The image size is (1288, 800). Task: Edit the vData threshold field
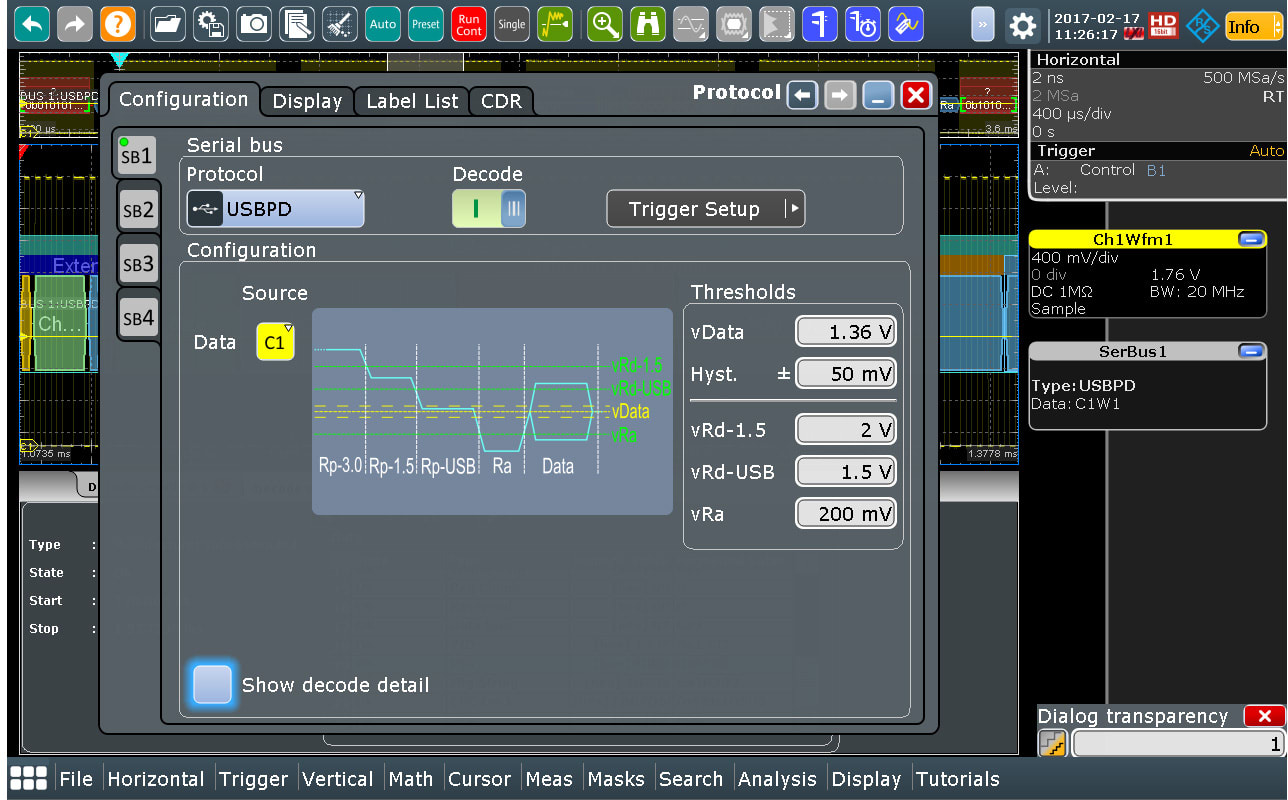(846, 332)
